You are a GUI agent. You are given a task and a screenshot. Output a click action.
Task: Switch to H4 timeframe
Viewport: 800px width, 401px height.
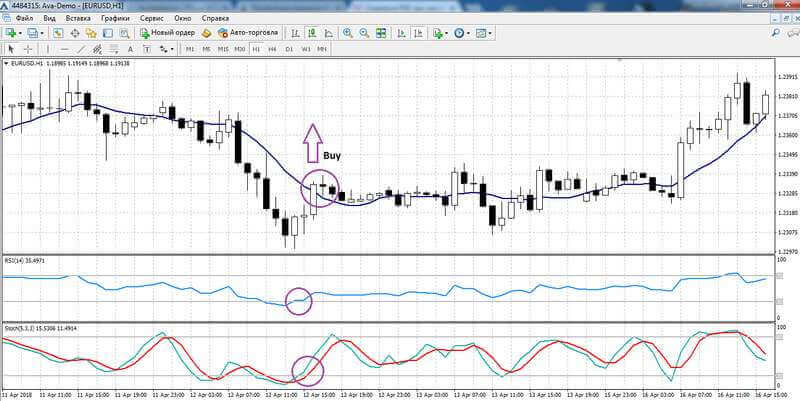(272, 49)
